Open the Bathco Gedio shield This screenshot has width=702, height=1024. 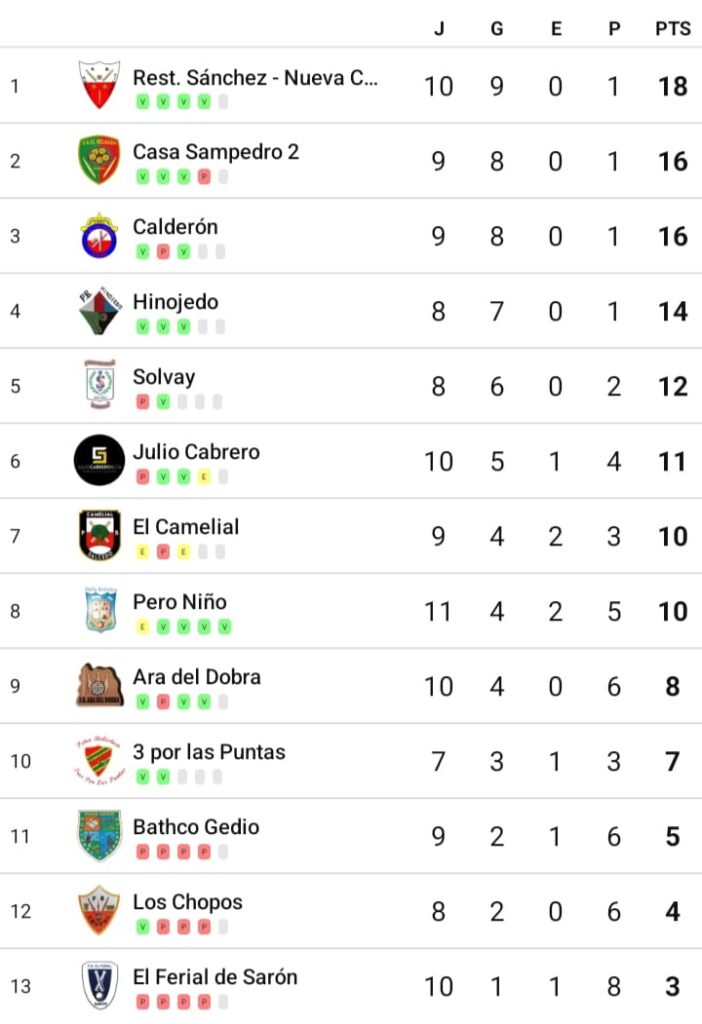pyautogui.click(x=99, y=835)
